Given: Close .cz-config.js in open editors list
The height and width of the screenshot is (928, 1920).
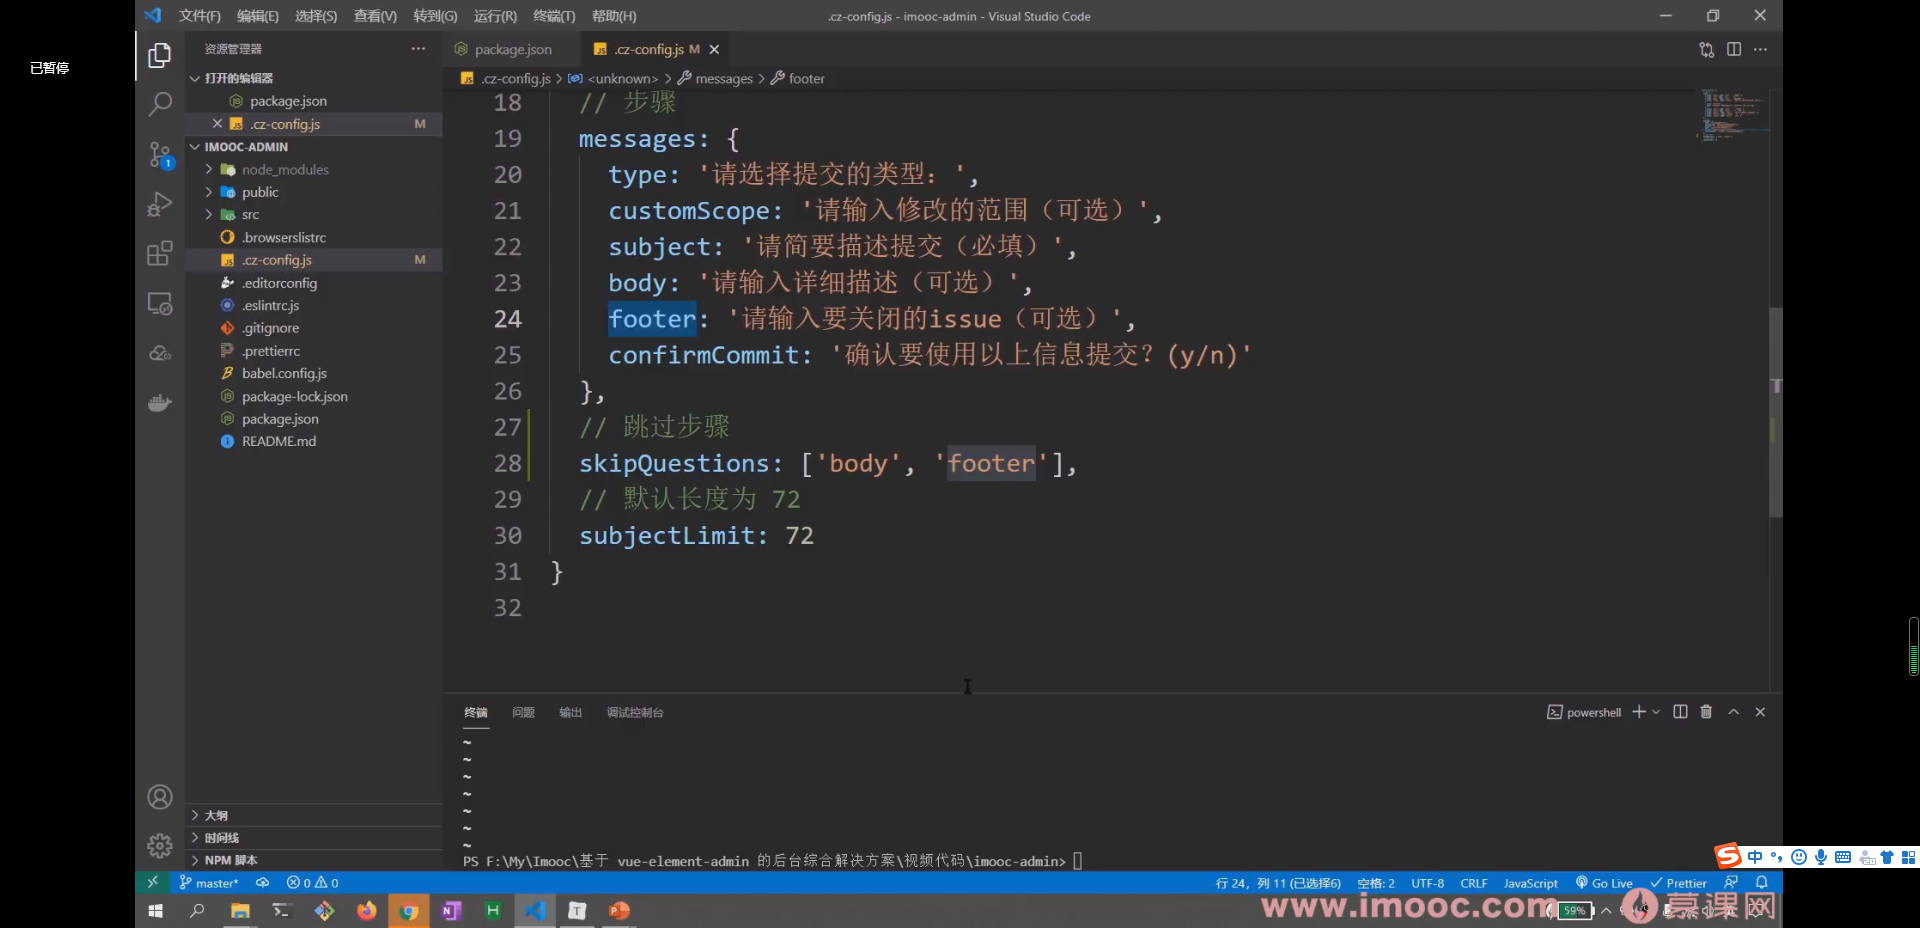Looking at the screenshot, I should (217, 124).
